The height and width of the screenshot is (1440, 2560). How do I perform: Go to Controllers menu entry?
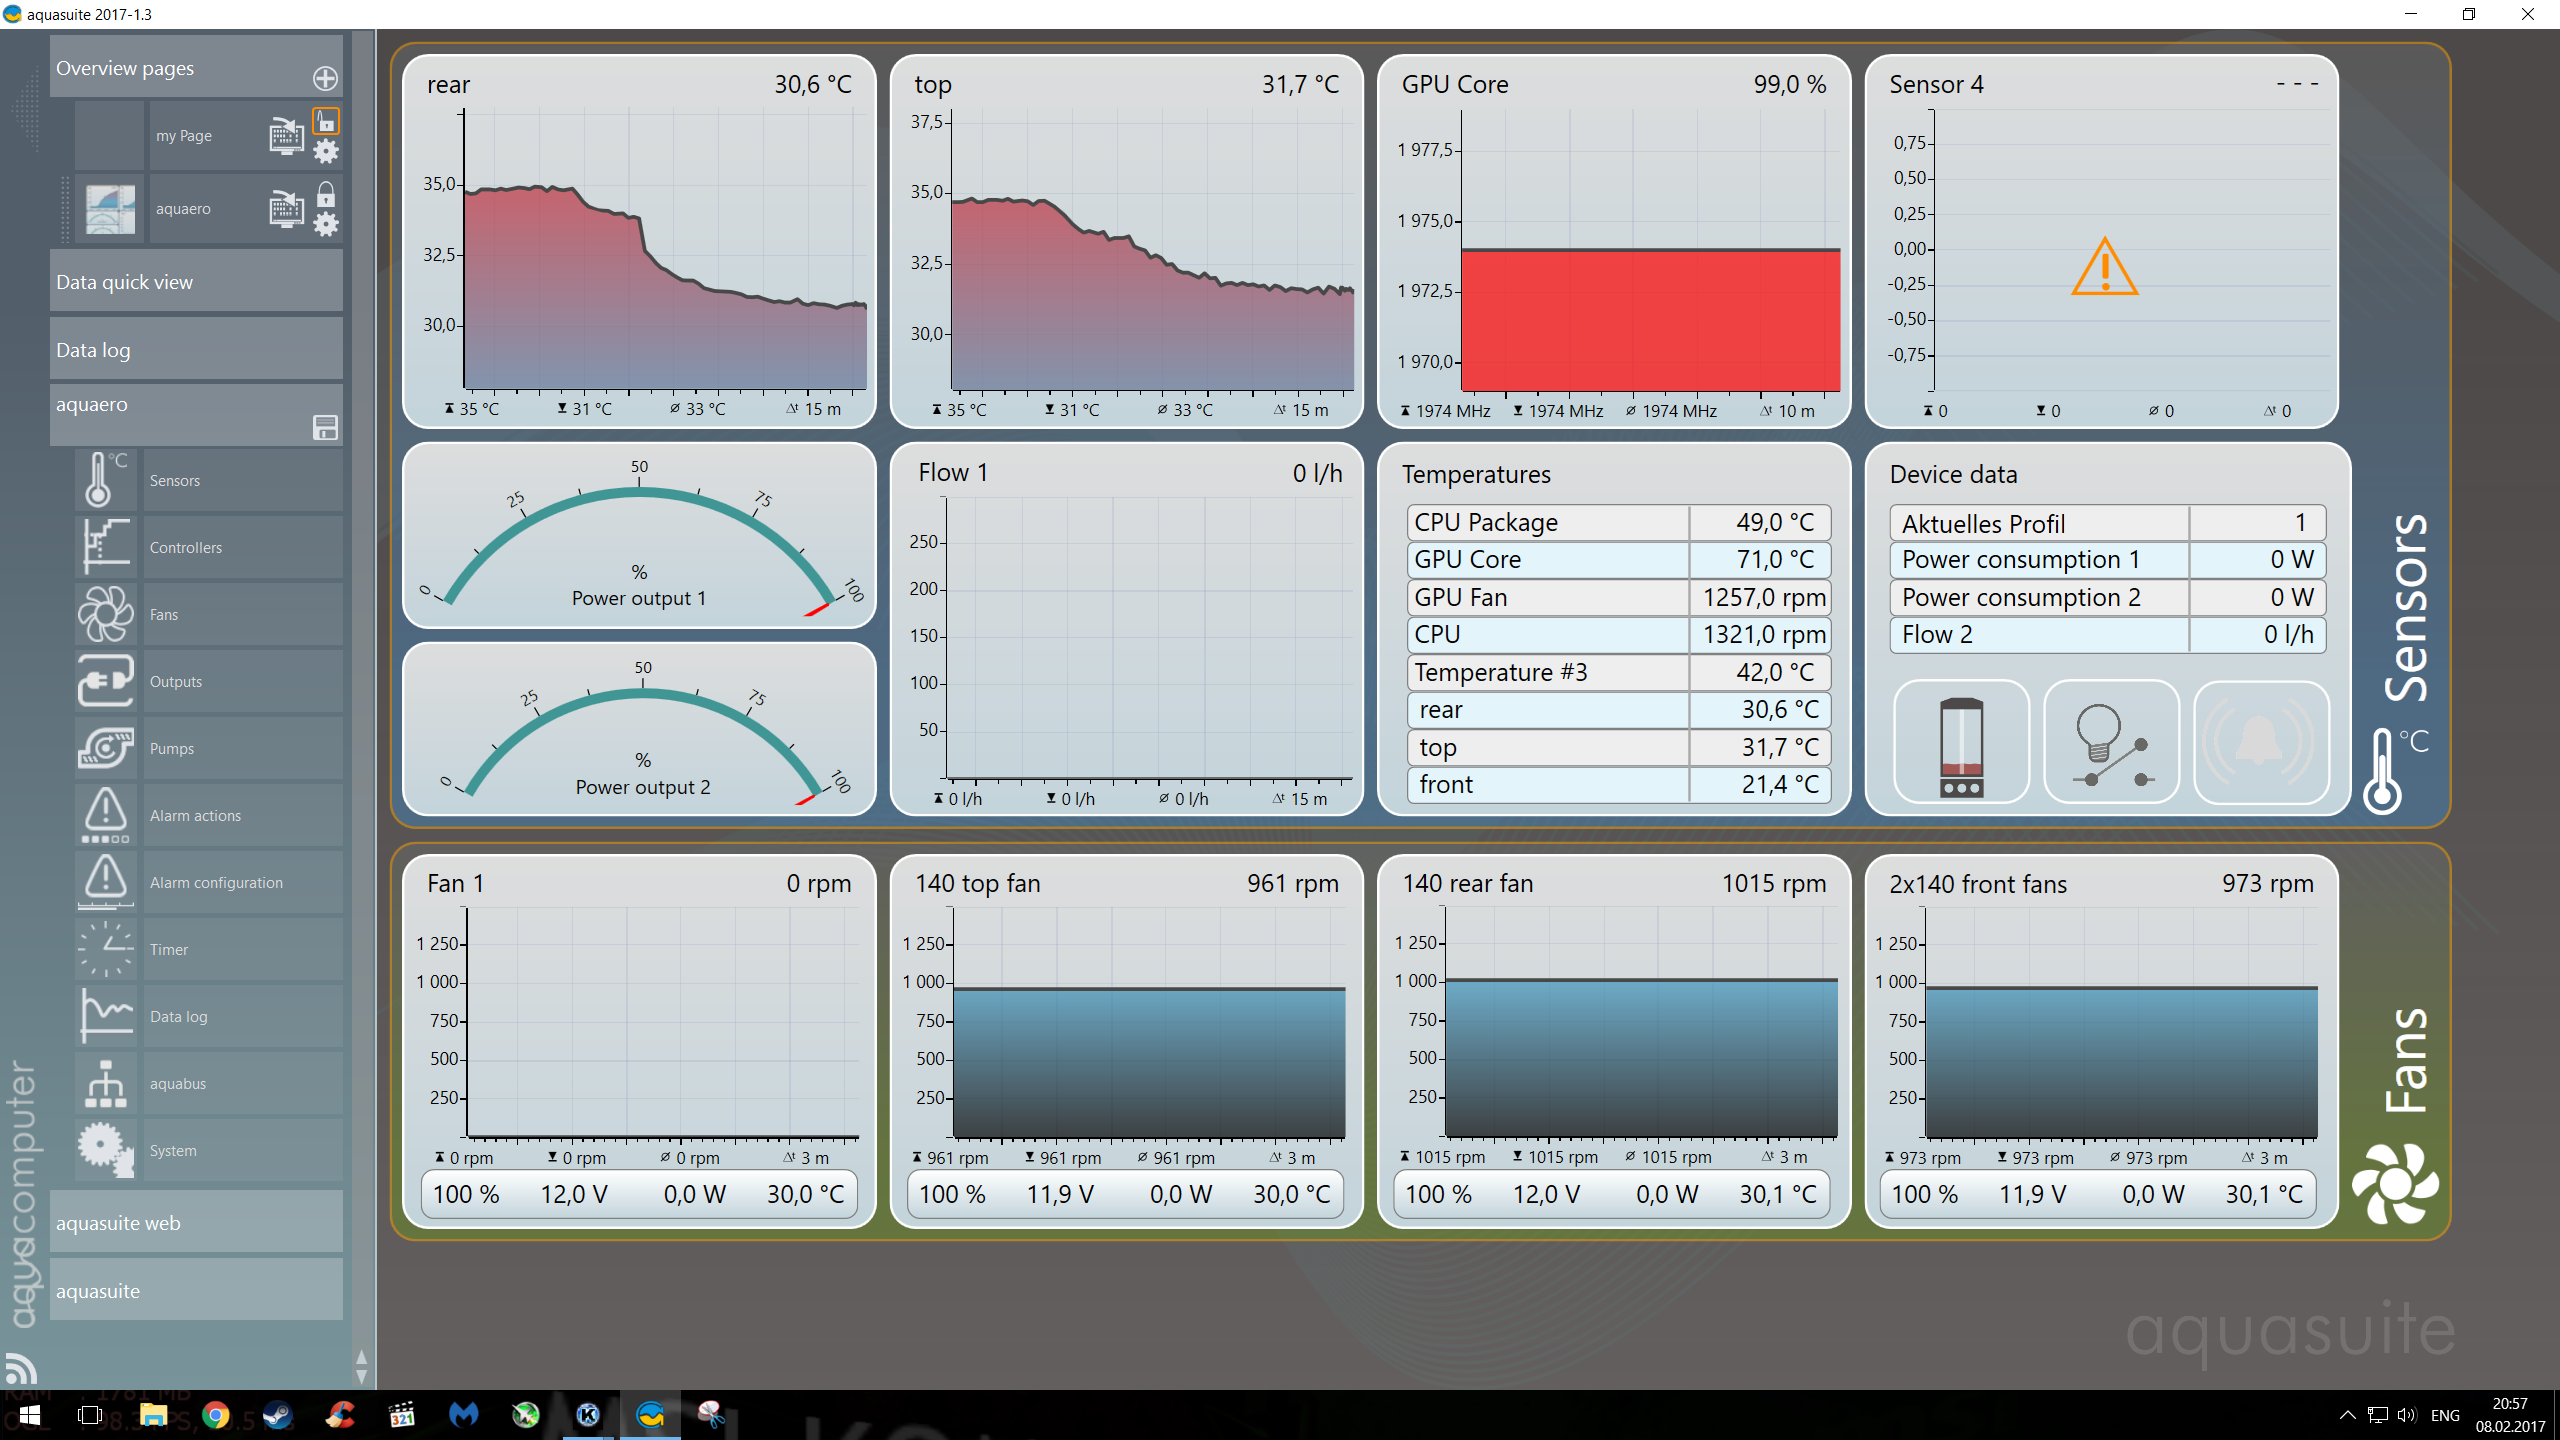243,548
